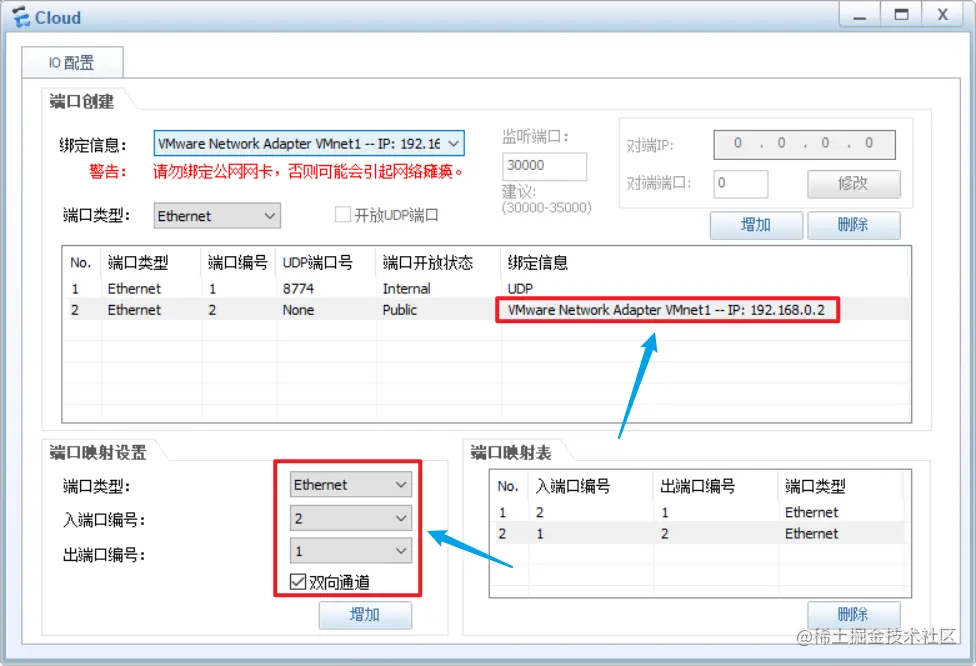Maximize the Cloud window

[901, 15]
